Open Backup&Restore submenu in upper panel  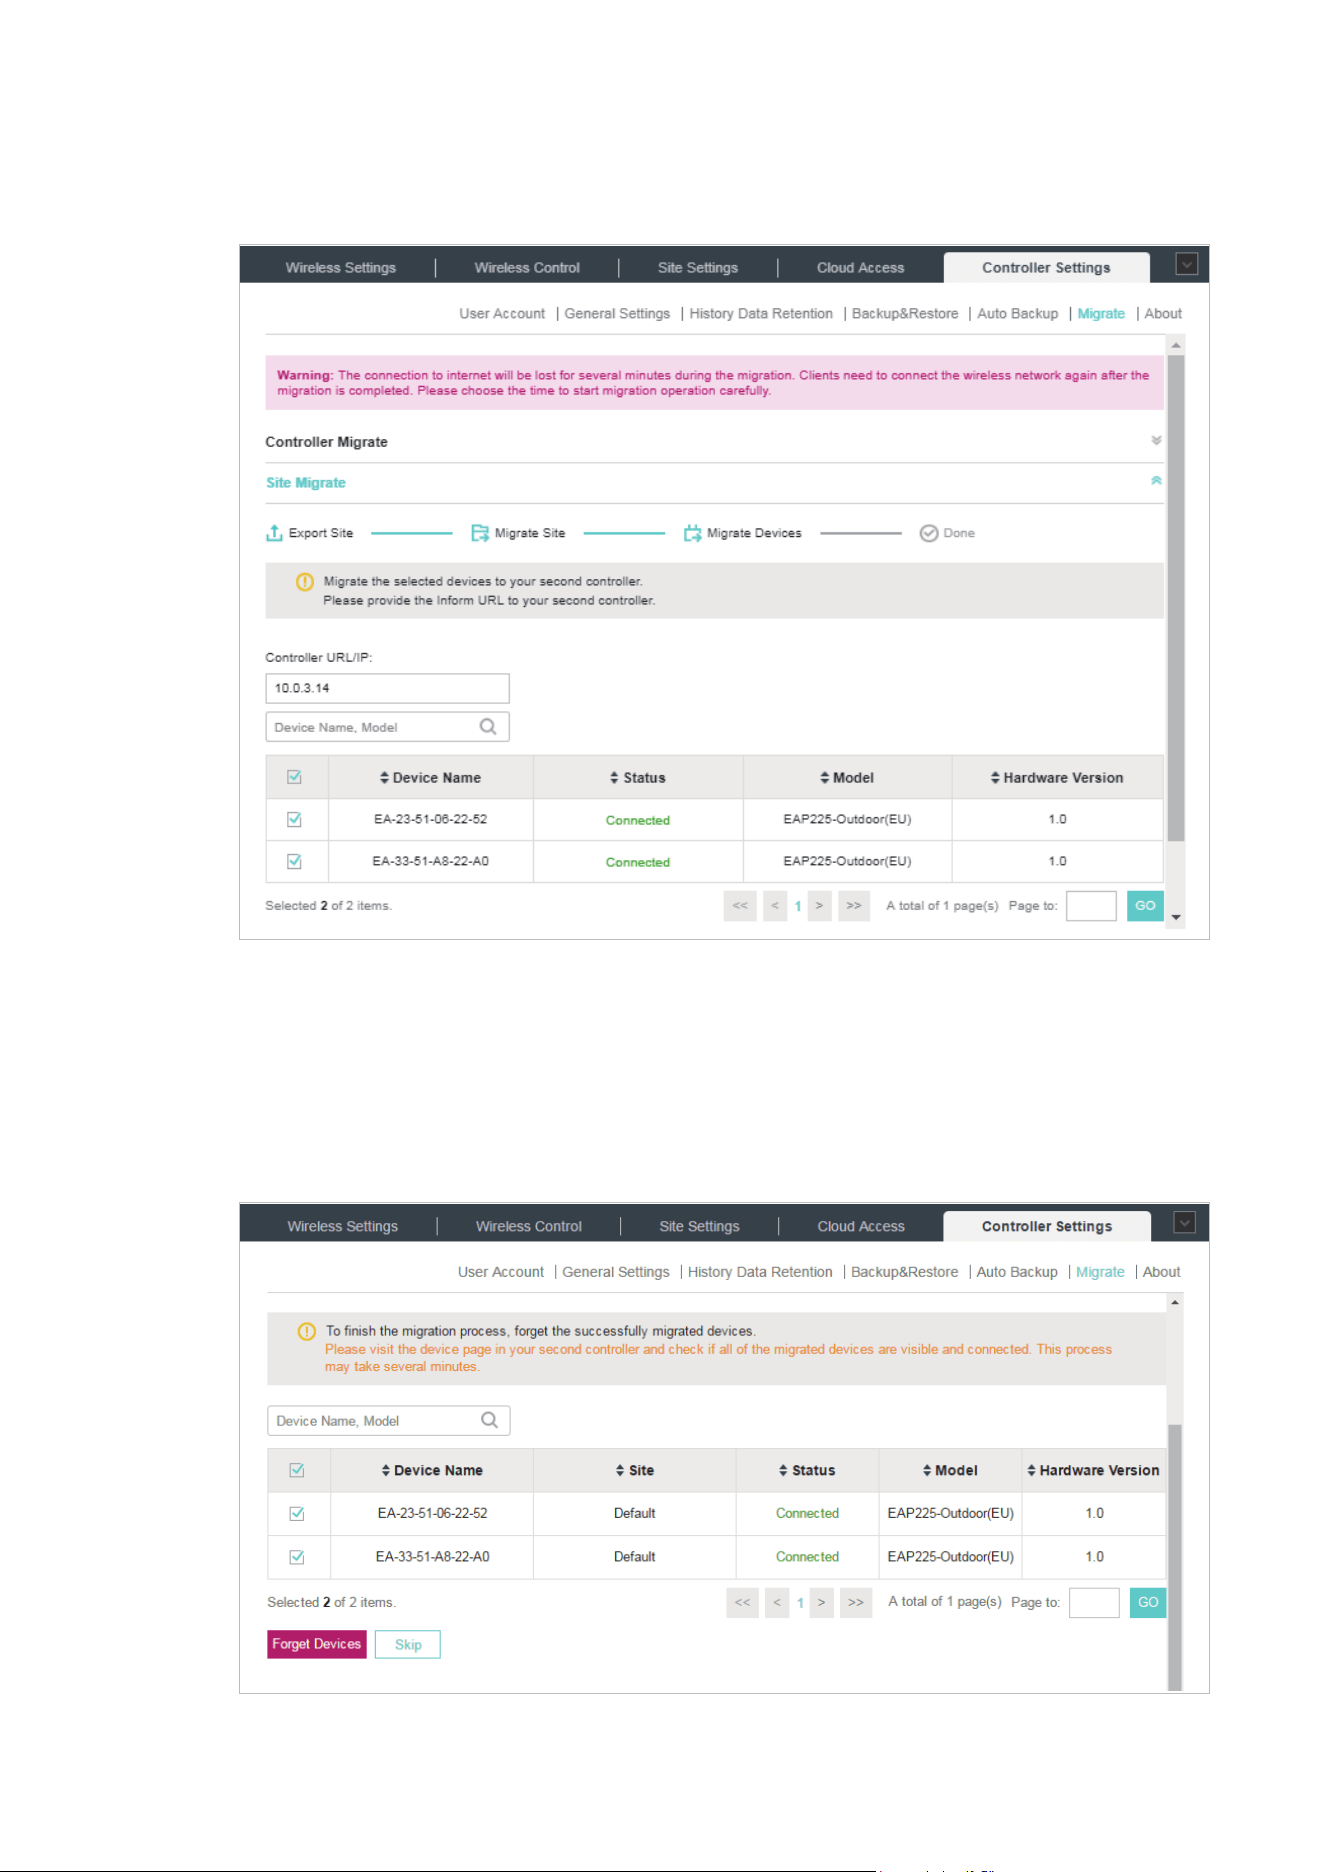[905, 313]
